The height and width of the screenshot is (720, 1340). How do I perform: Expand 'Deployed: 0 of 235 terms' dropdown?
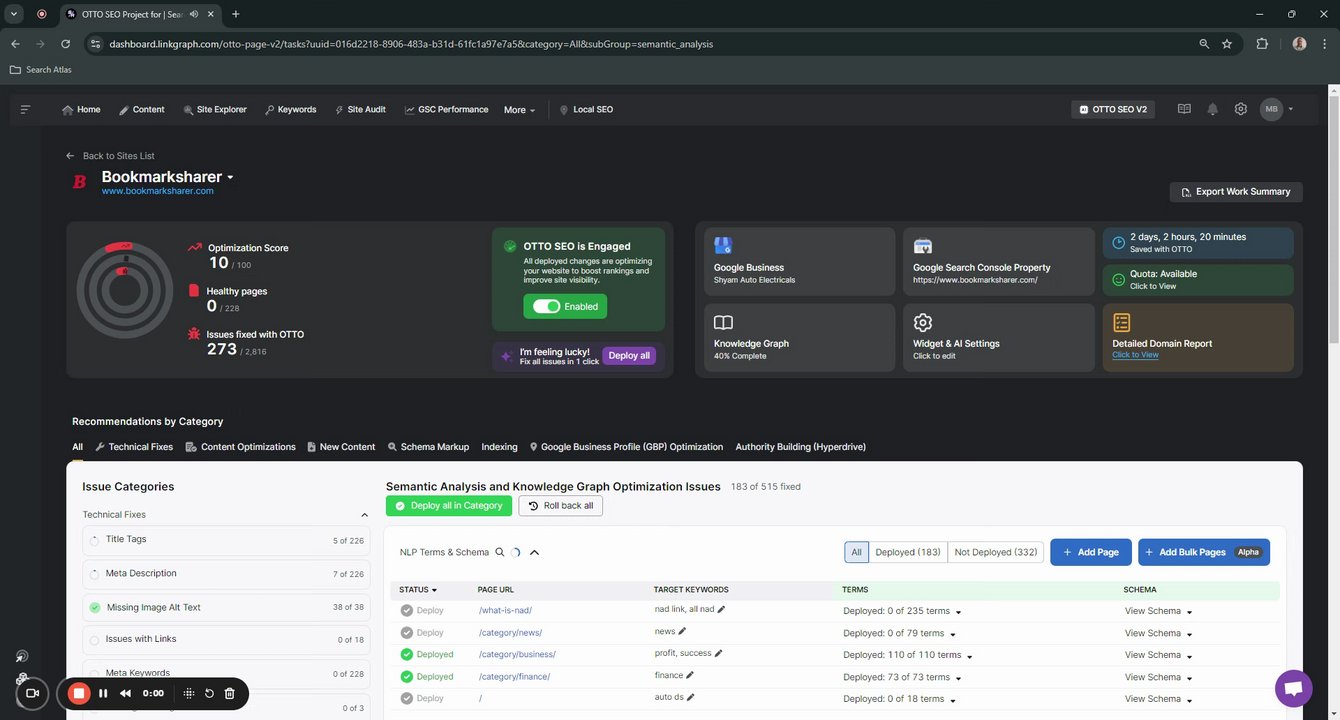pos(958,612)
